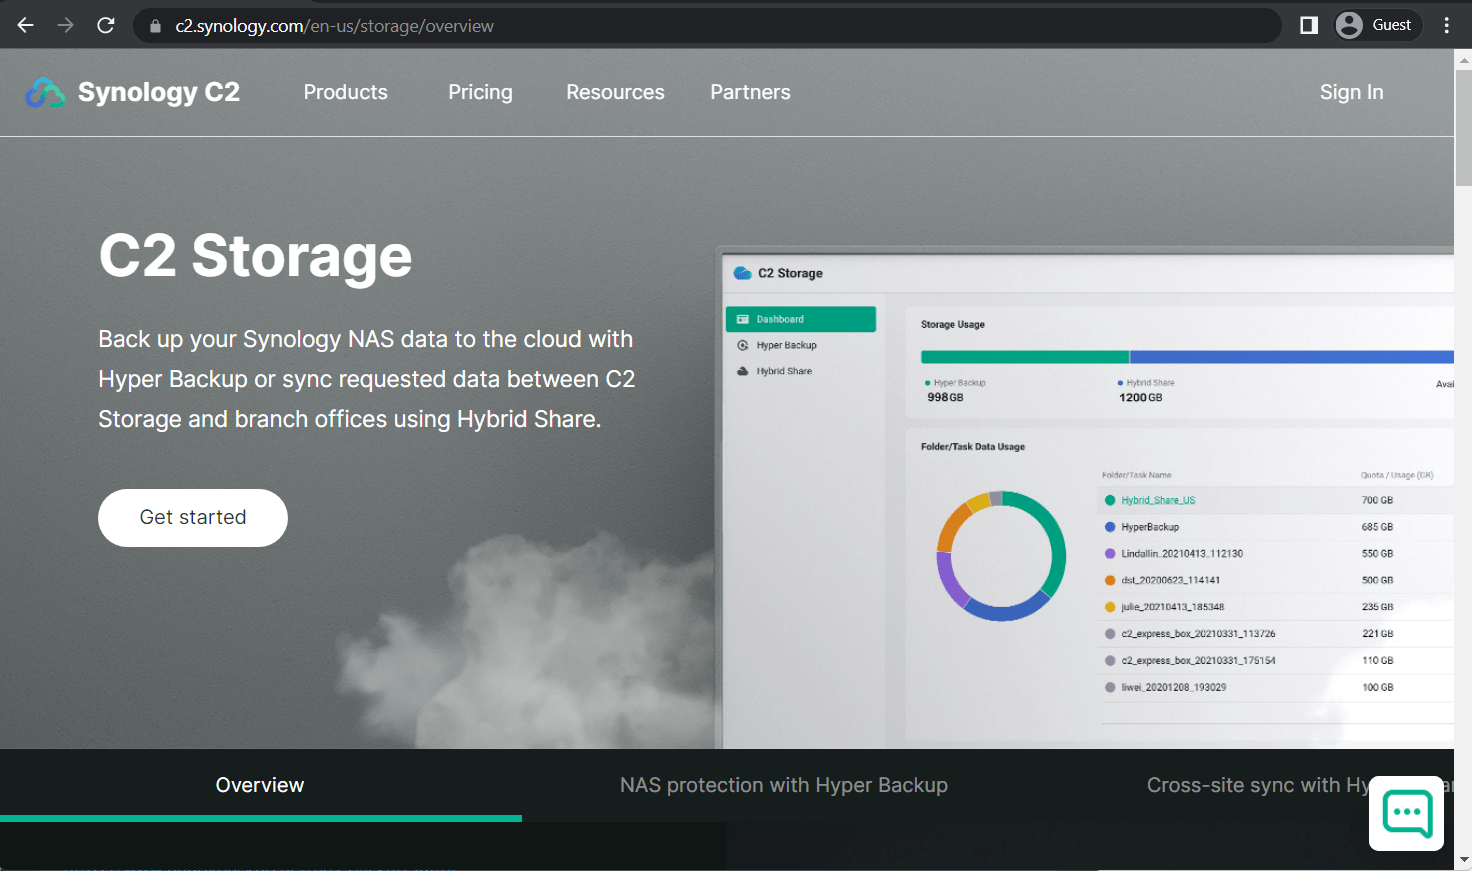This screenshot has height=871, width=1472.
Task: Open Chrome's side panel icon
Action: (1307, 25)
